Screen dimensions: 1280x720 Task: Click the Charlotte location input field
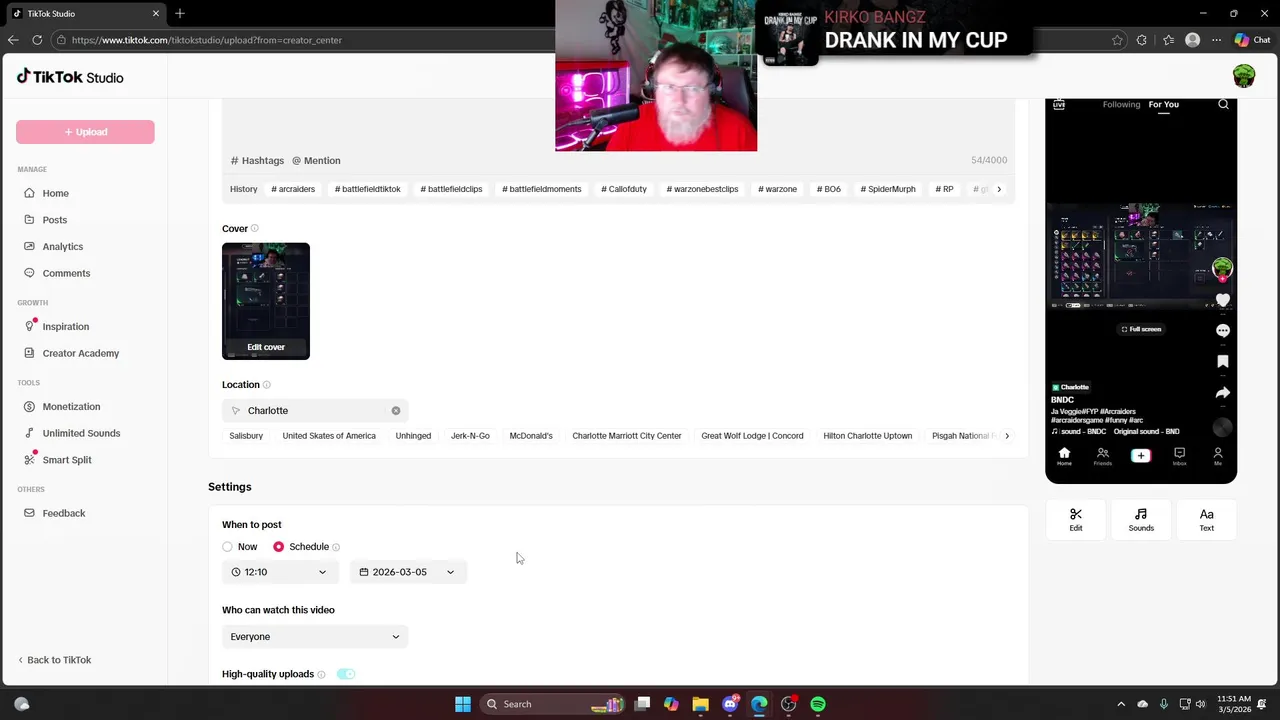(x=315, y=411)
